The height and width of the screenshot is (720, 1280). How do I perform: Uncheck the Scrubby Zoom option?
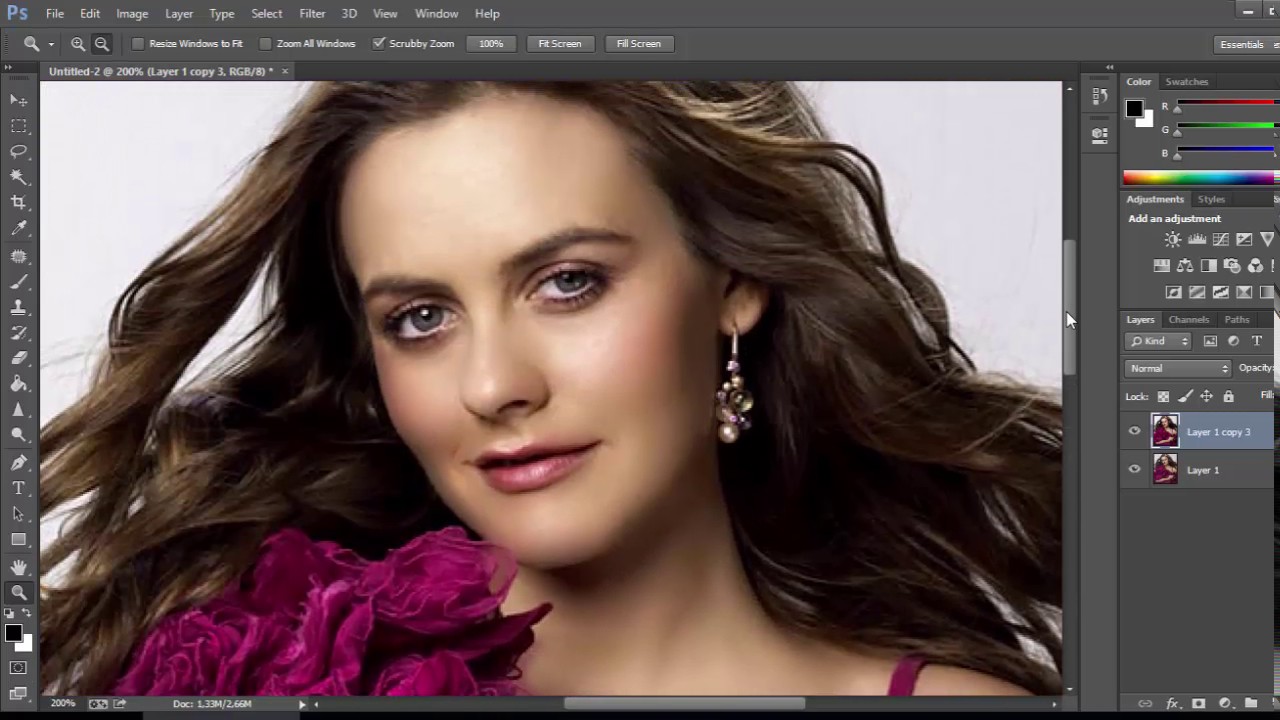tap(379, 44)
